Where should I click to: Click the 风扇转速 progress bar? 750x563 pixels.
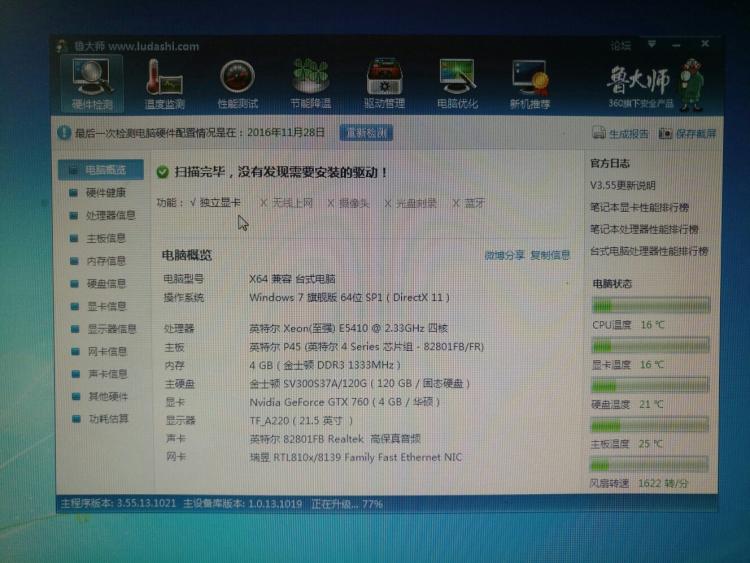click(649, 464)
